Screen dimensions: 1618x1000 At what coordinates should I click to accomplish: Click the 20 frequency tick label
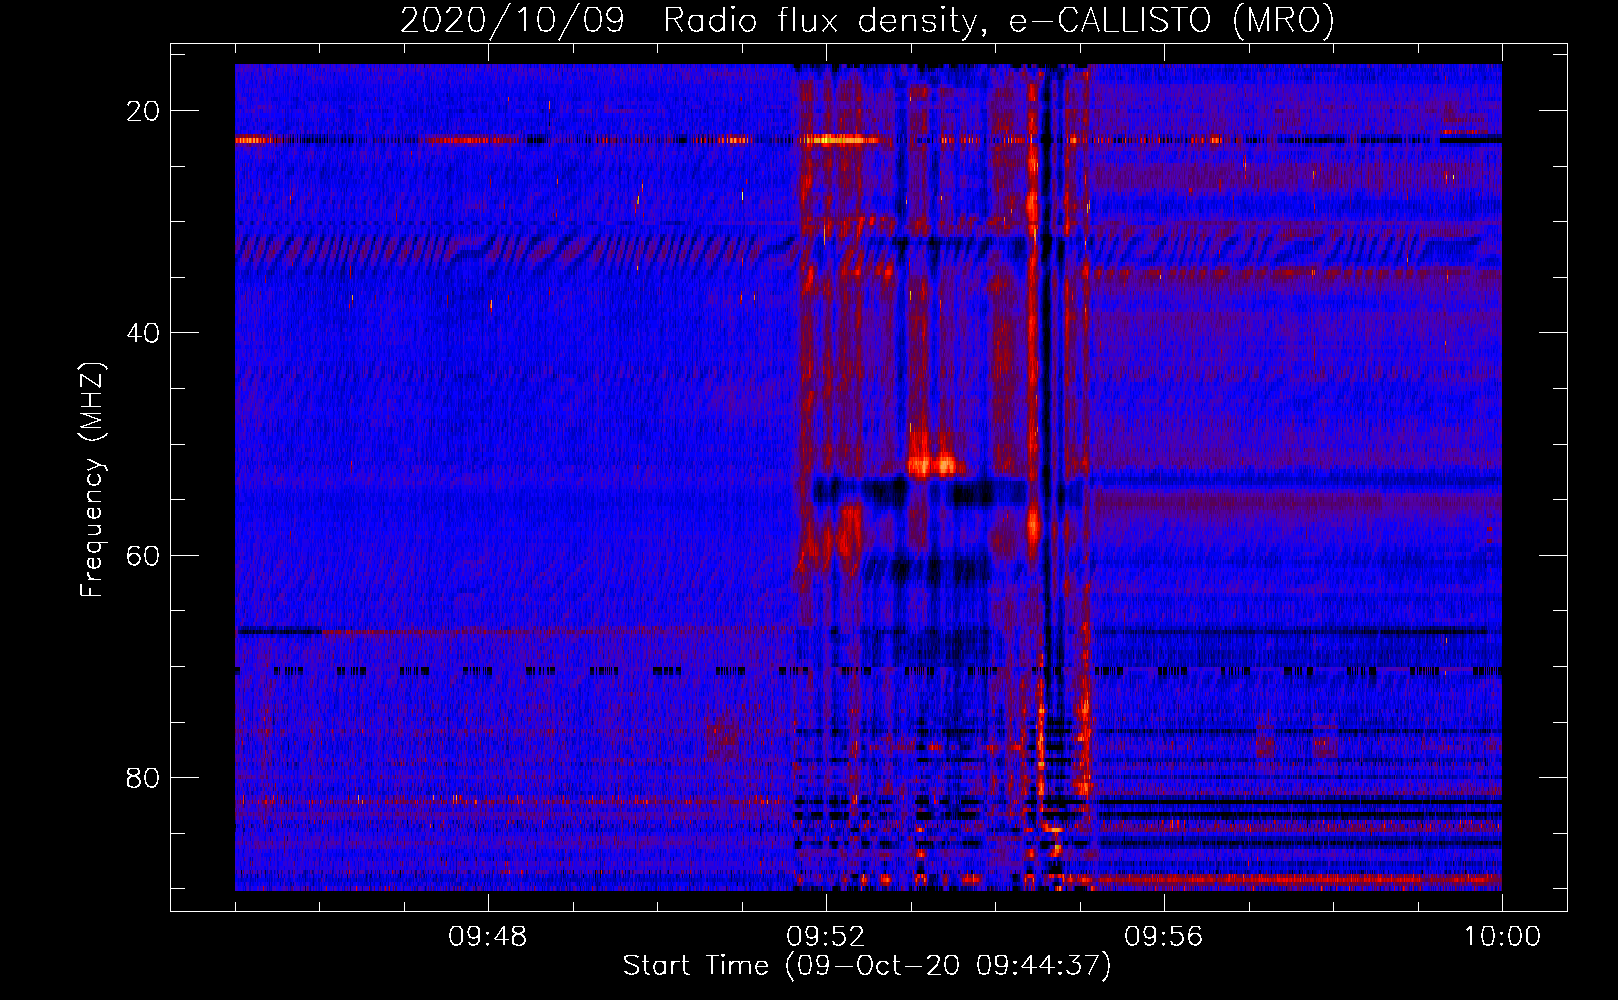[x=143, y=111]
